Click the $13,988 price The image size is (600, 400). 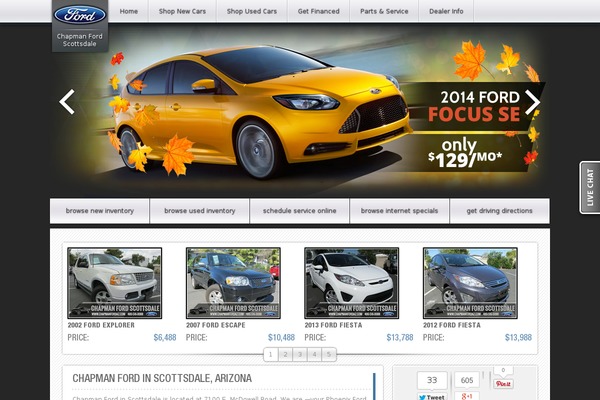click(x=518, y=338)
